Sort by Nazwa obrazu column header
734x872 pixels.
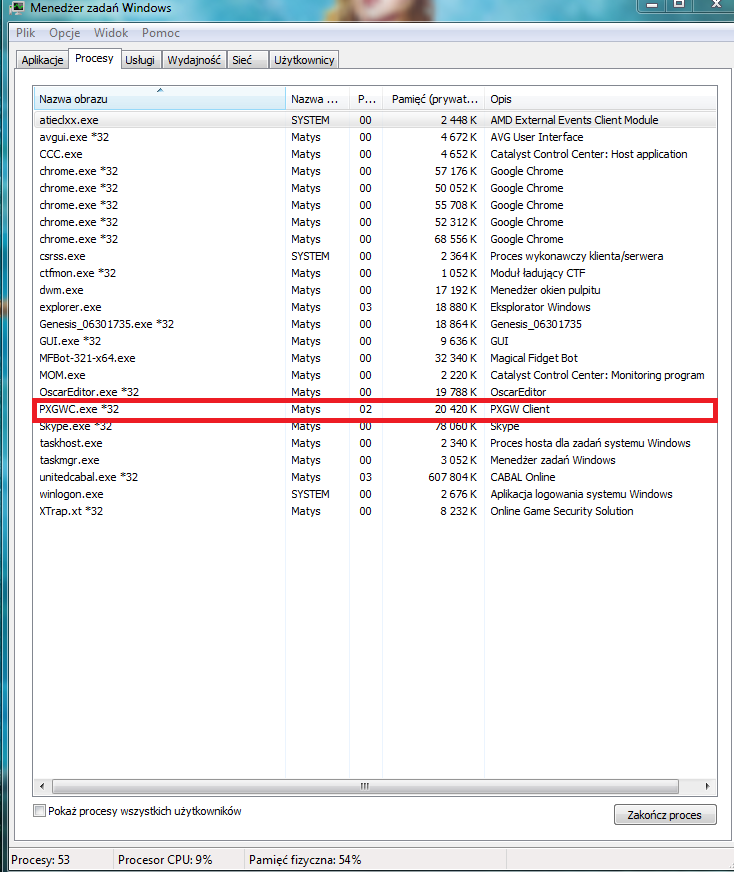point(159,99)
